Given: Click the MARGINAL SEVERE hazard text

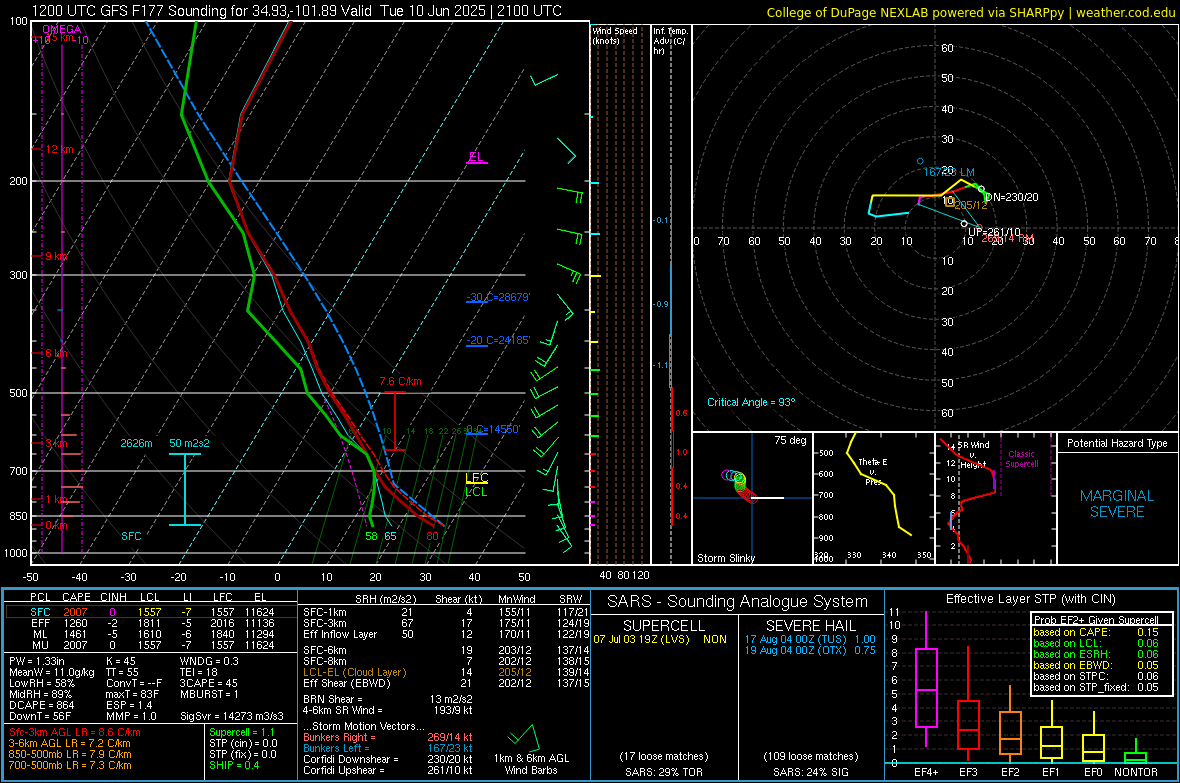Looking at the screenshot, I should coord(1117,504).
